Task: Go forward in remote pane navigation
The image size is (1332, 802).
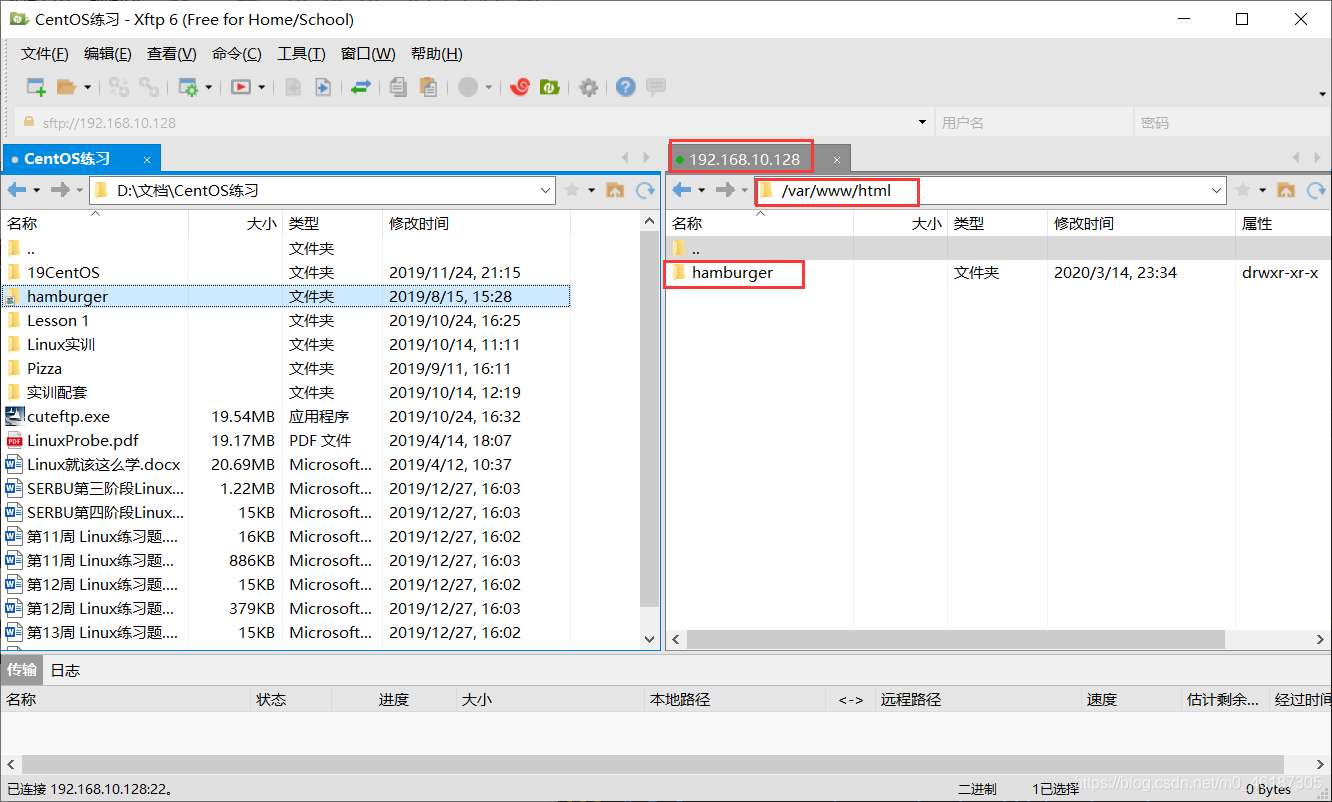Action: tap(725, 190)
